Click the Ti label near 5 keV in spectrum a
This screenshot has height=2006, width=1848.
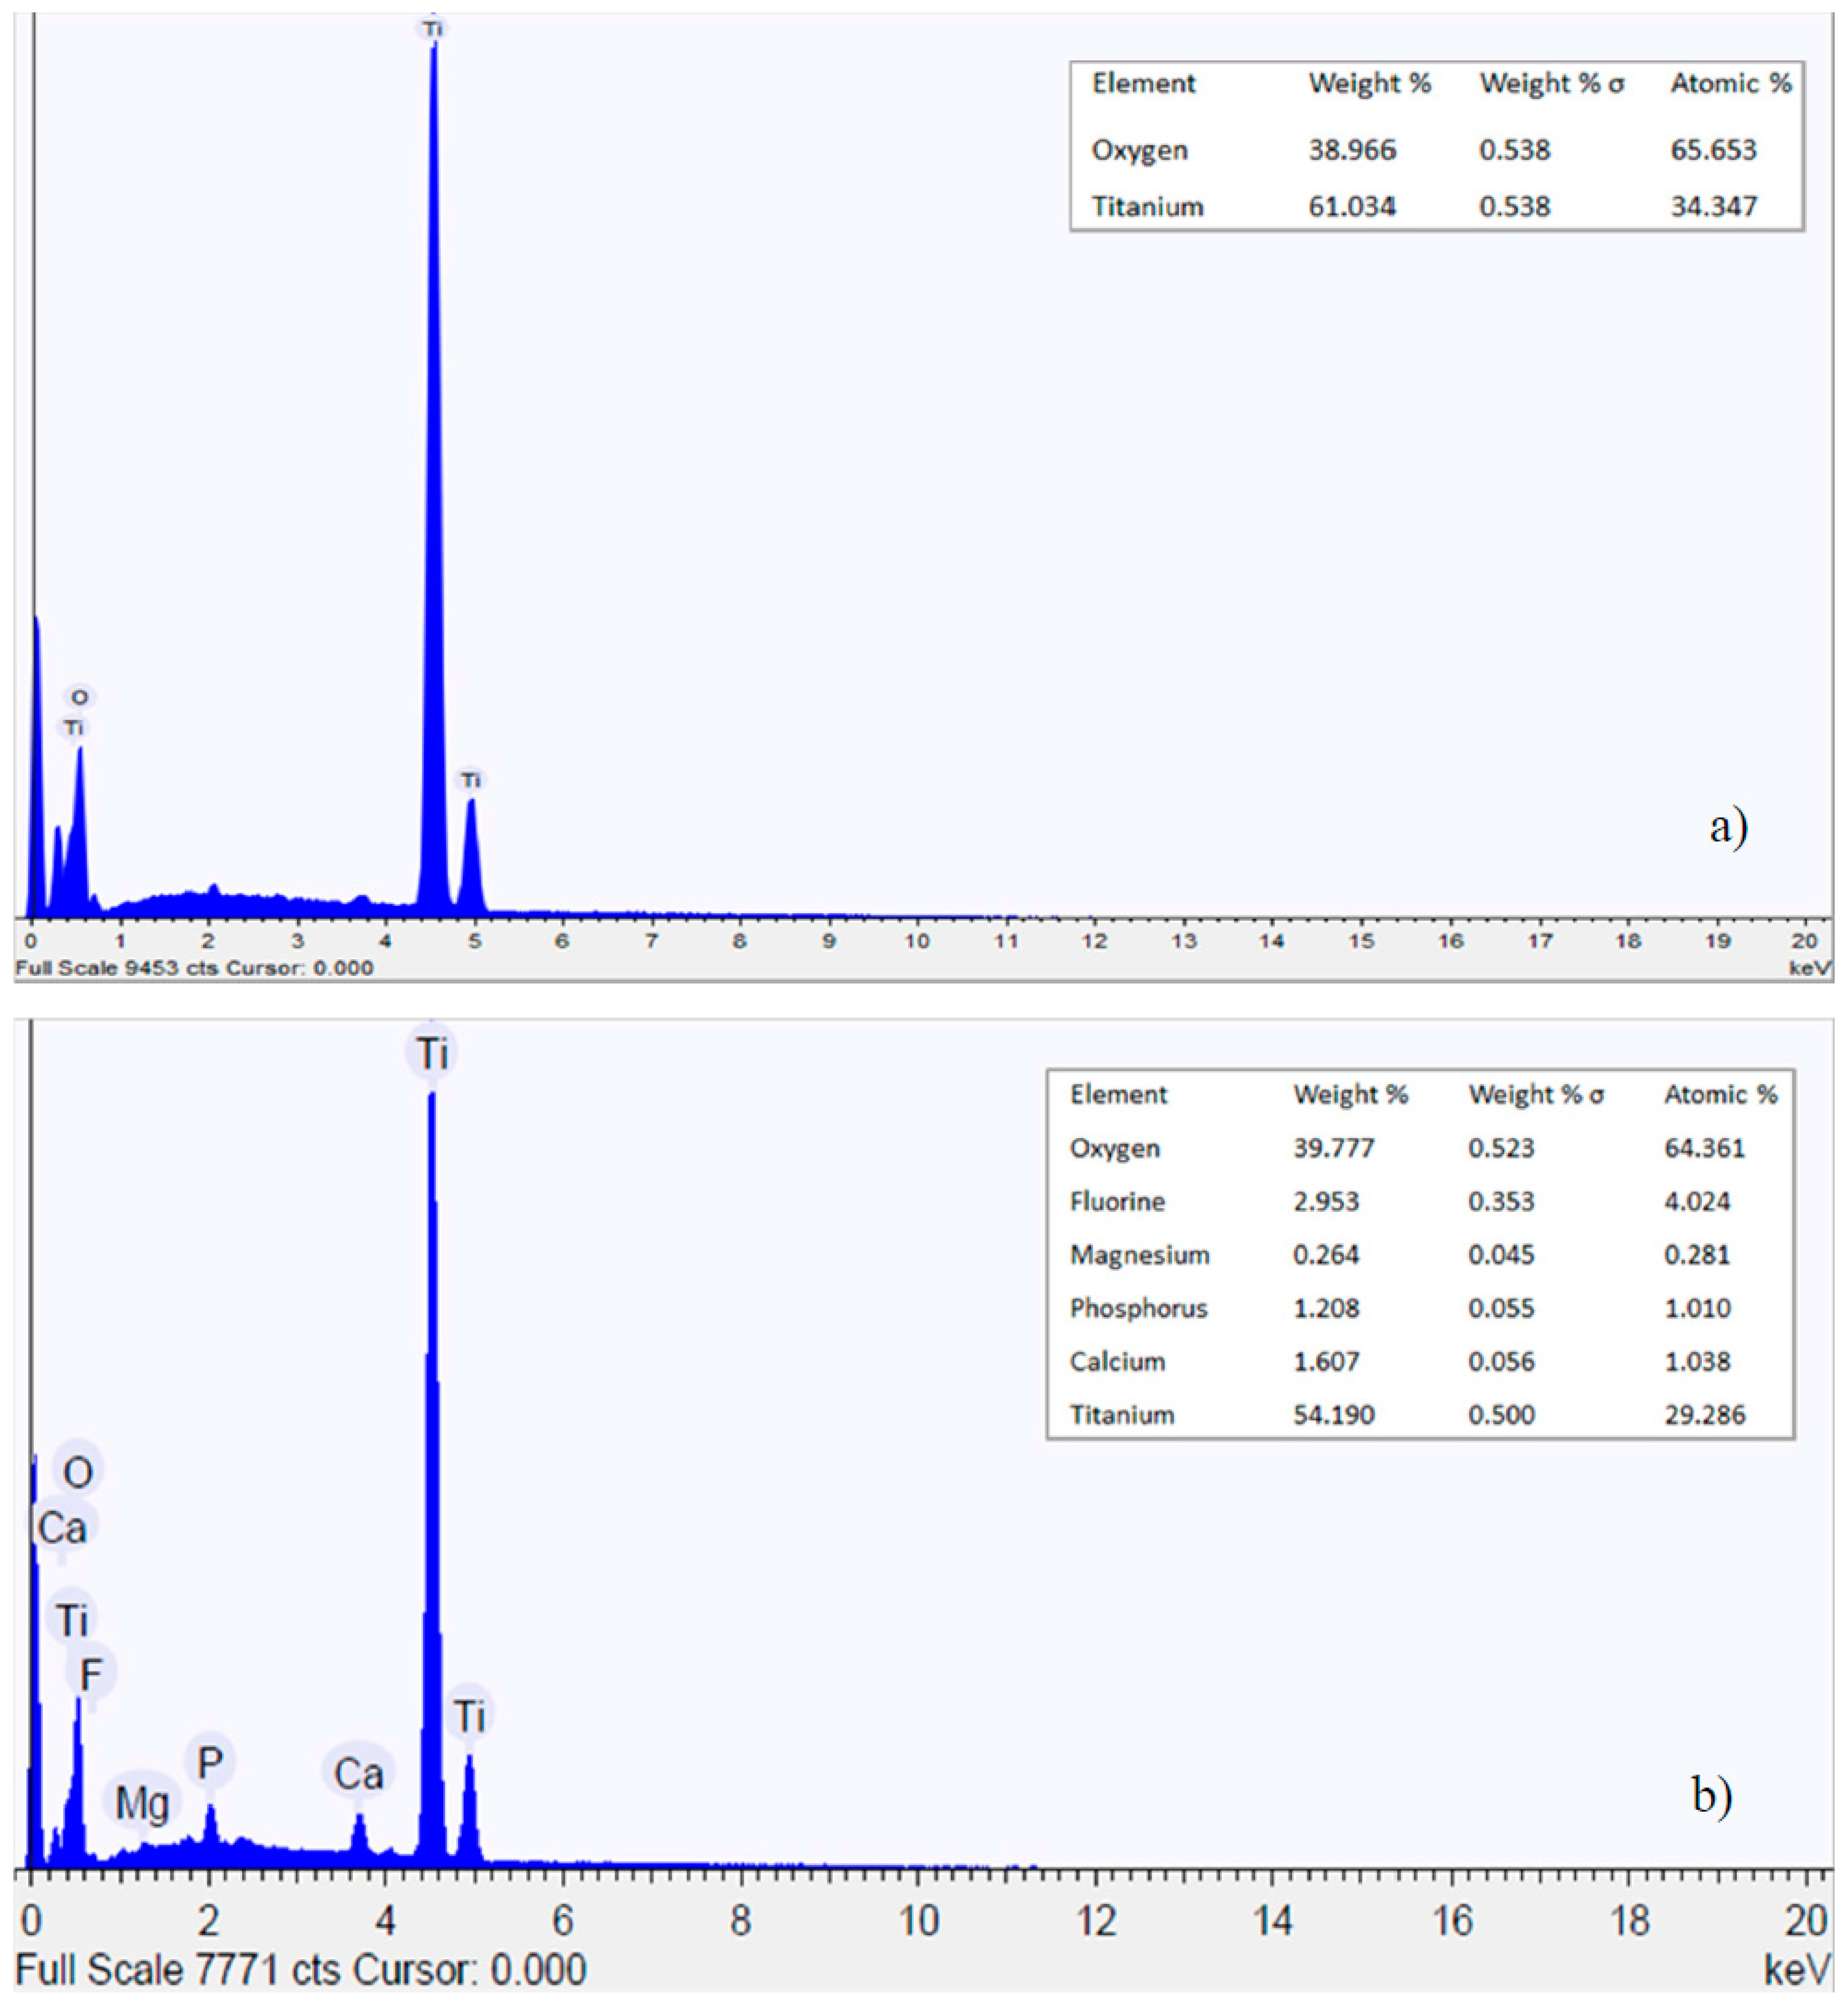pos(470,780)
